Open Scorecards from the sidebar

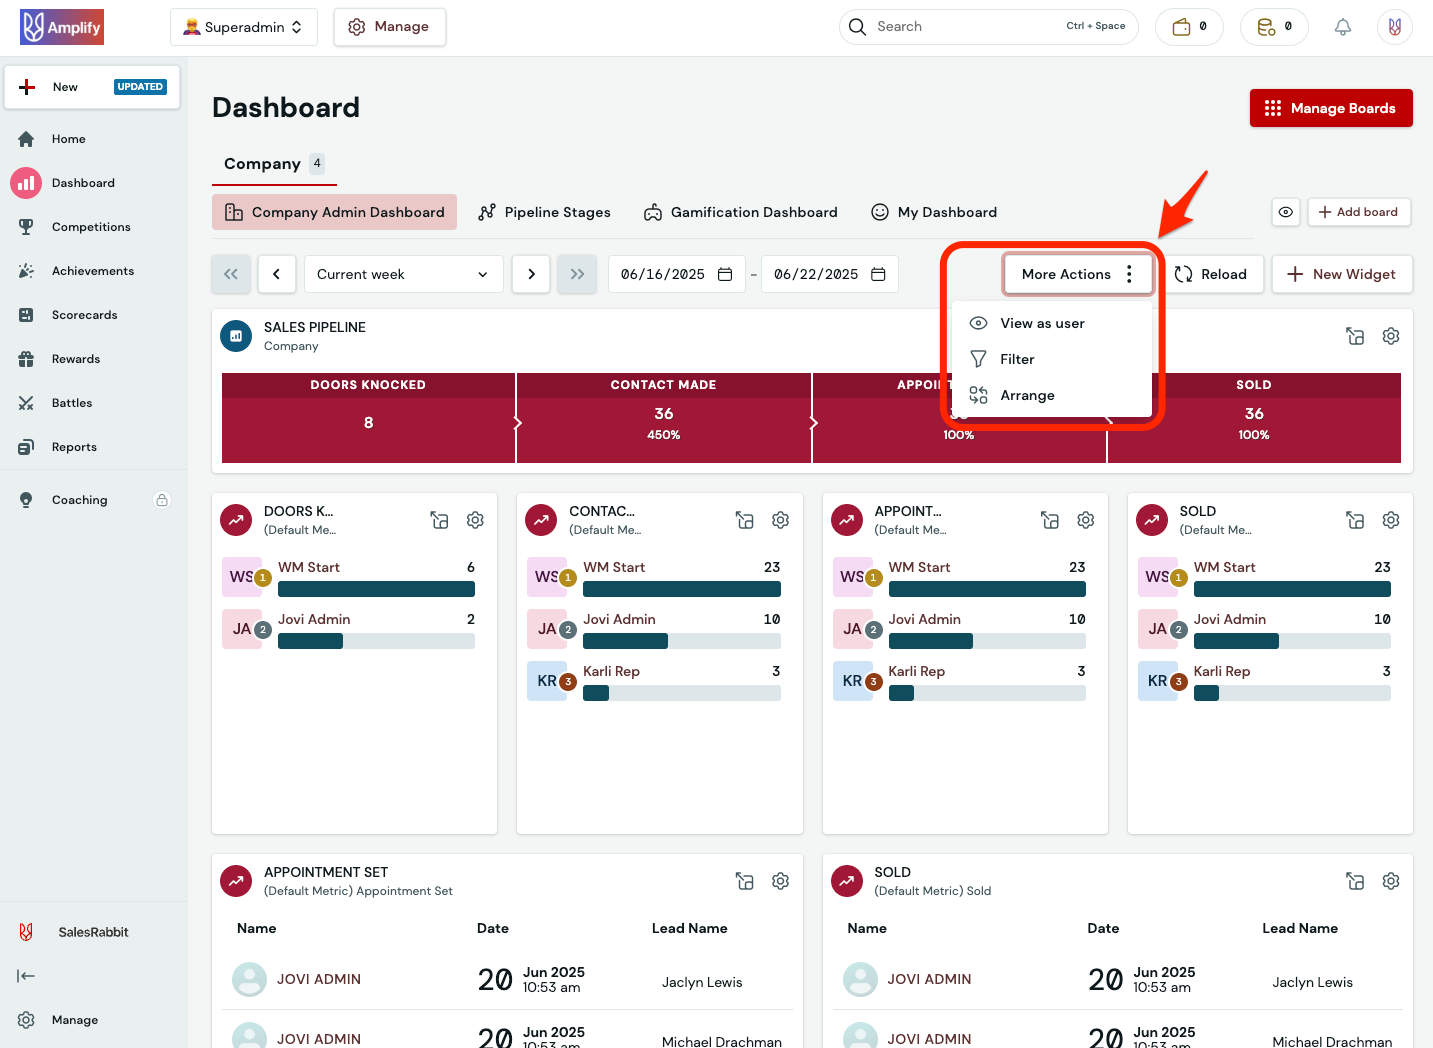pos(84,315)
